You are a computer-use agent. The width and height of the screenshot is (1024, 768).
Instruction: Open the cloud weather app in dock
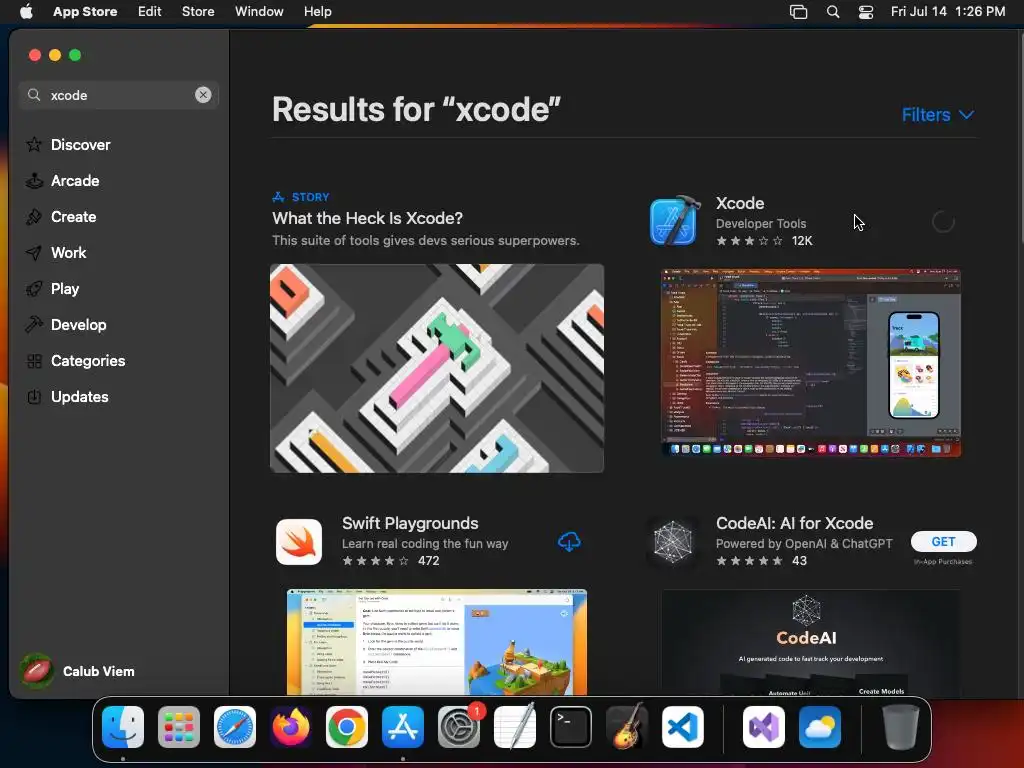click(x=820, y=727)
